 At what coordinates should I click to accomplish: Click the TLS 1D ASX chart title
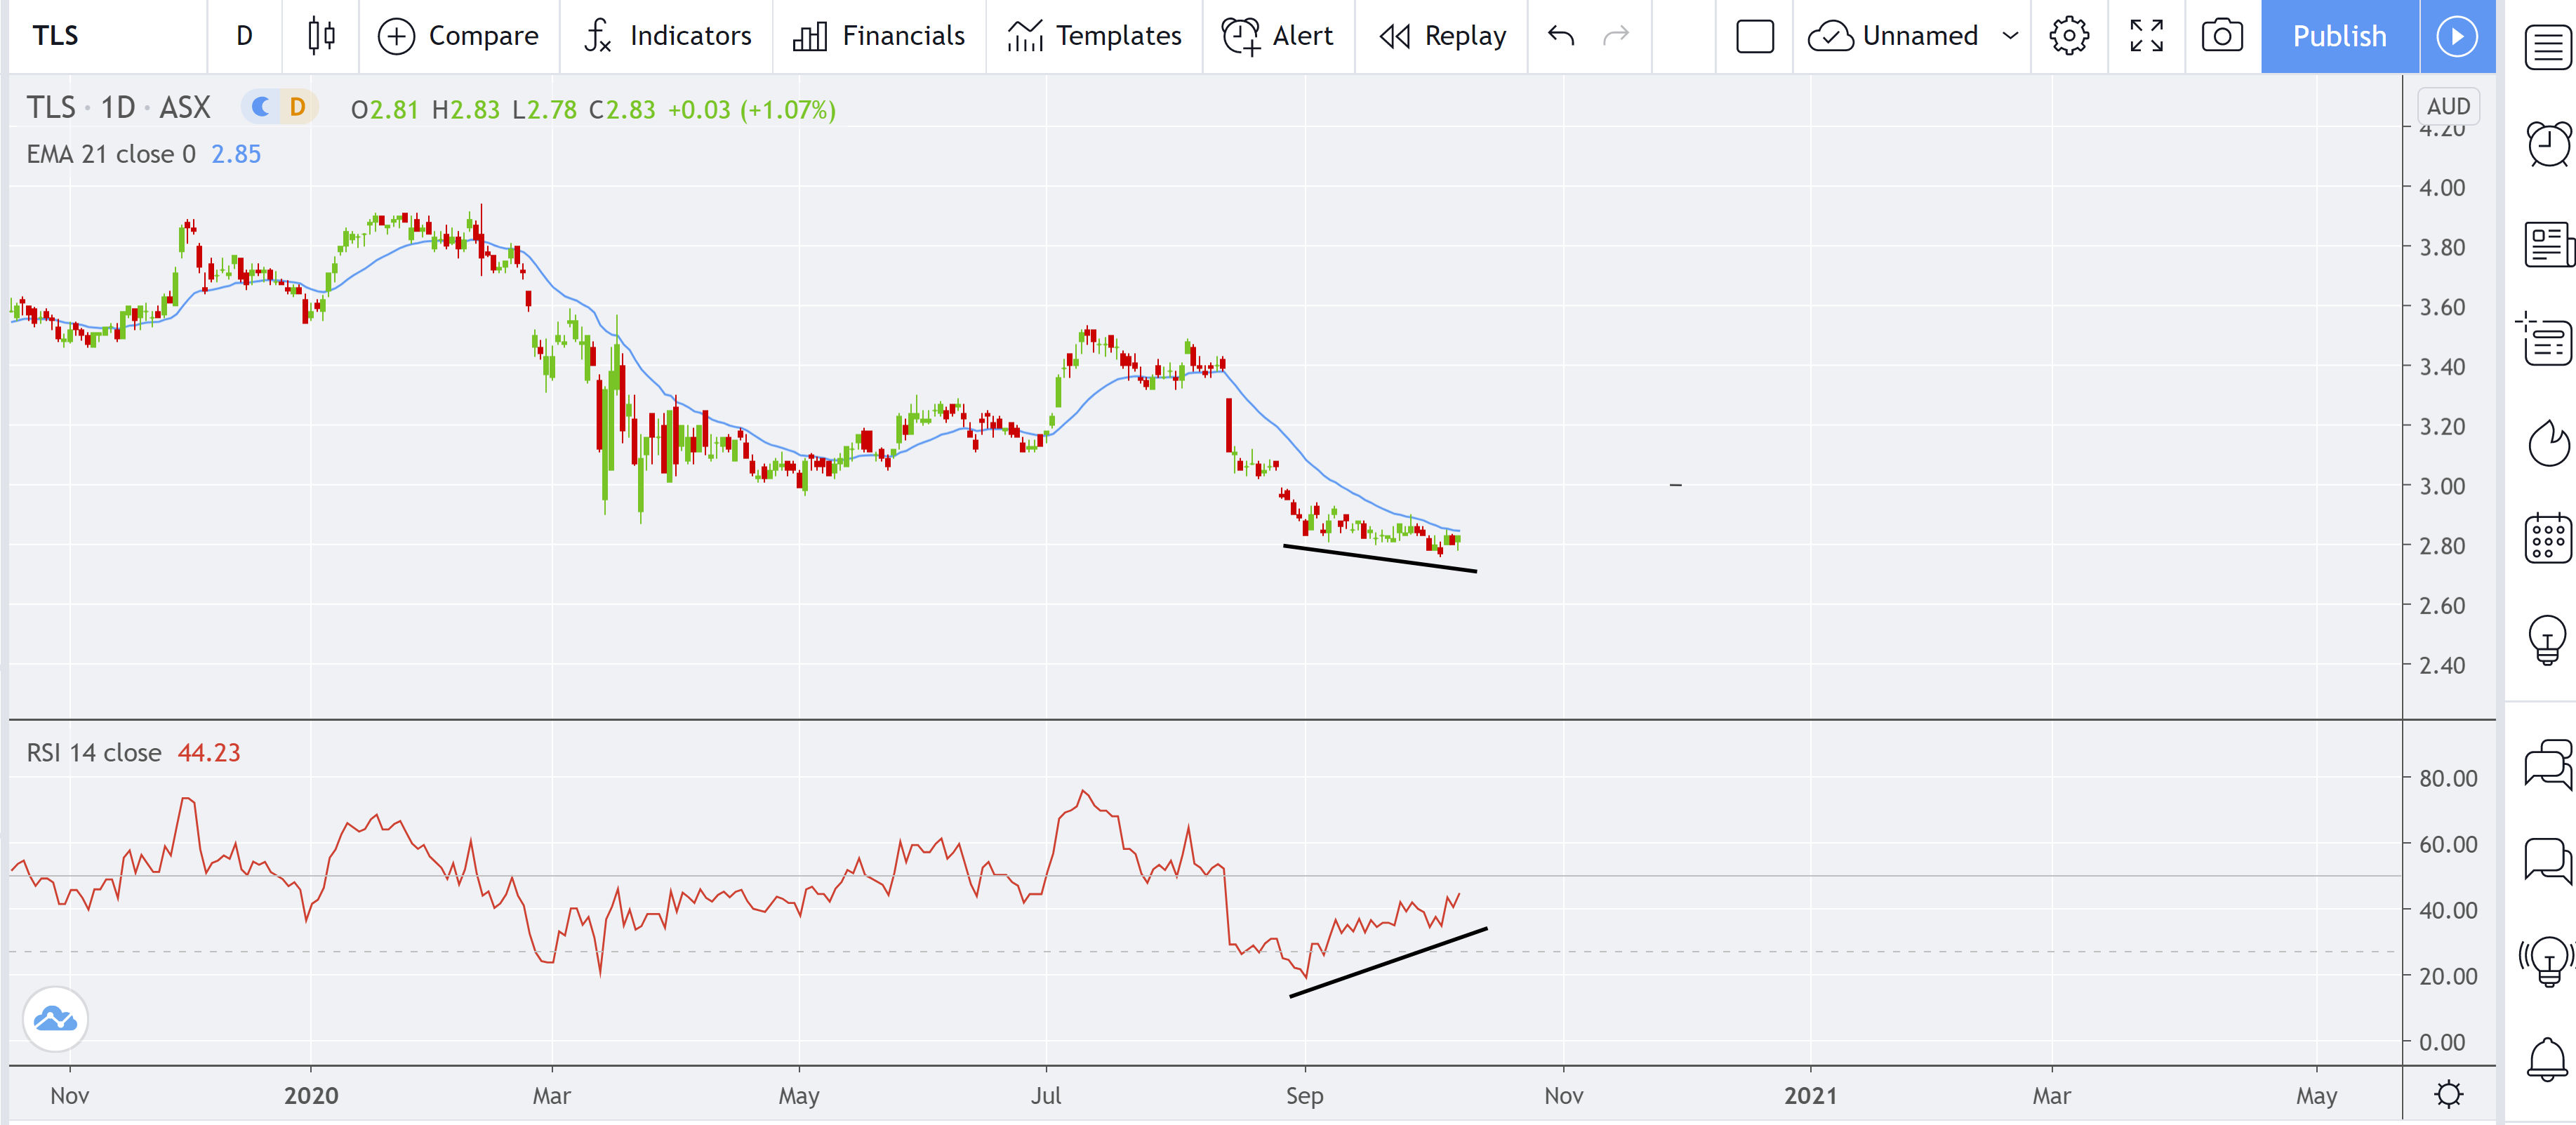[x=118, y=107]
